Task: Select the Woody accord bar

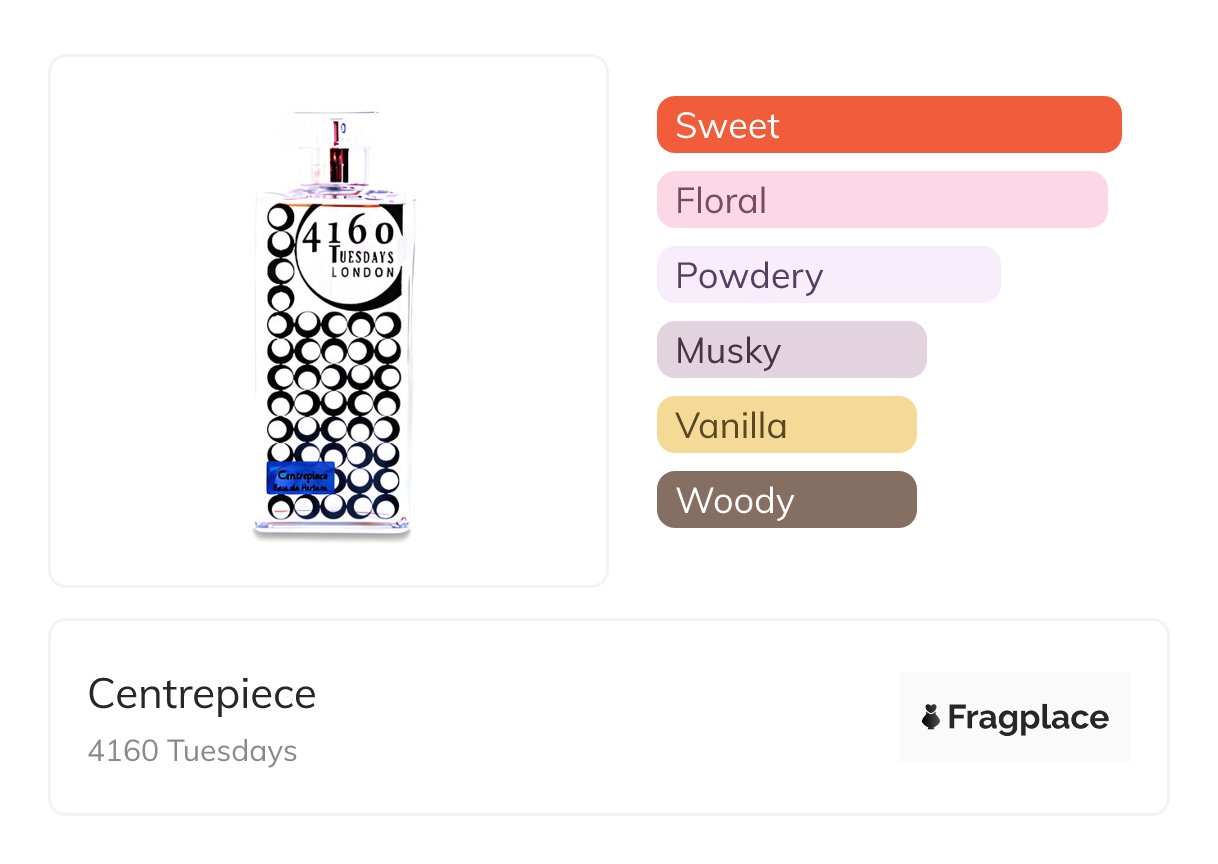Action: pos(786,500)
